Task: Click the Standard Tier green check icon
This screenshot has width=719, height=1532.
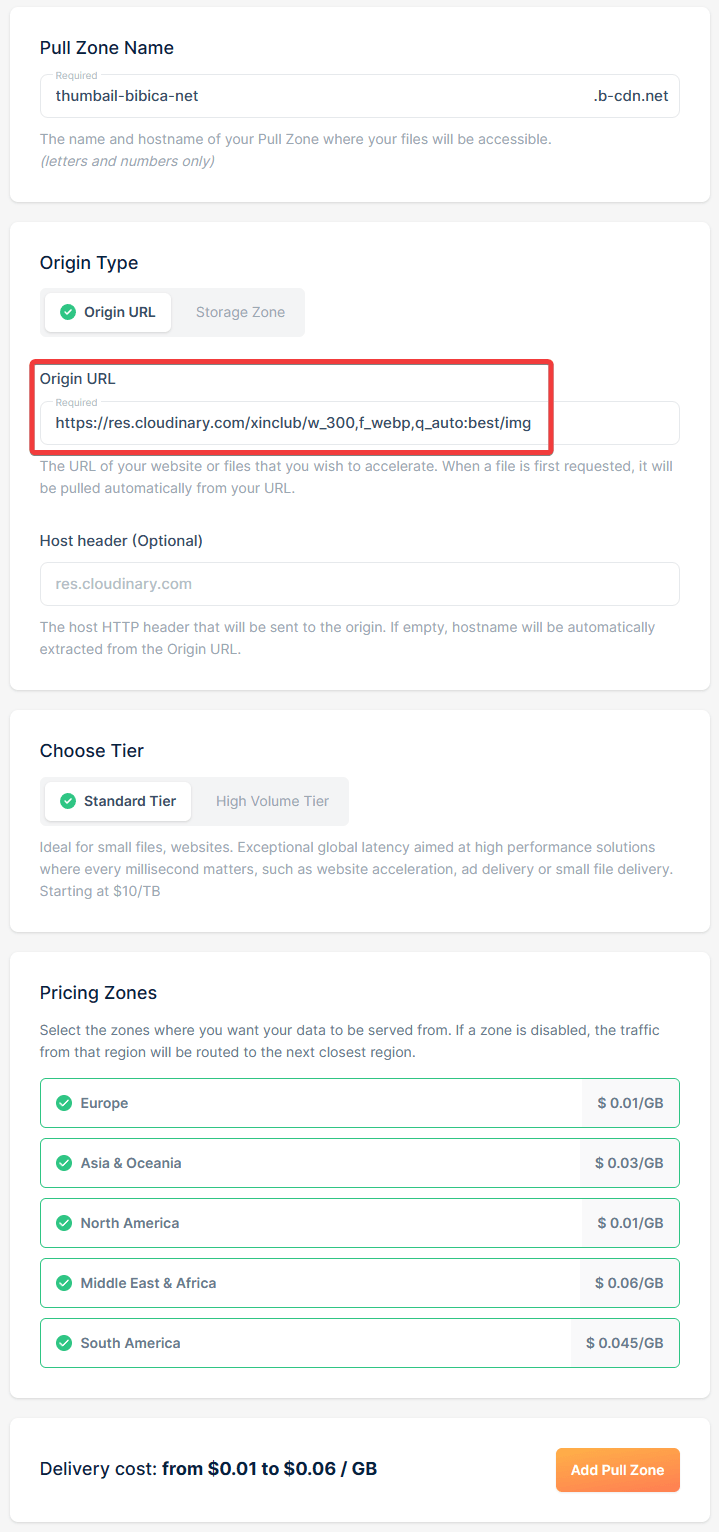Action: tap(68, 801)
